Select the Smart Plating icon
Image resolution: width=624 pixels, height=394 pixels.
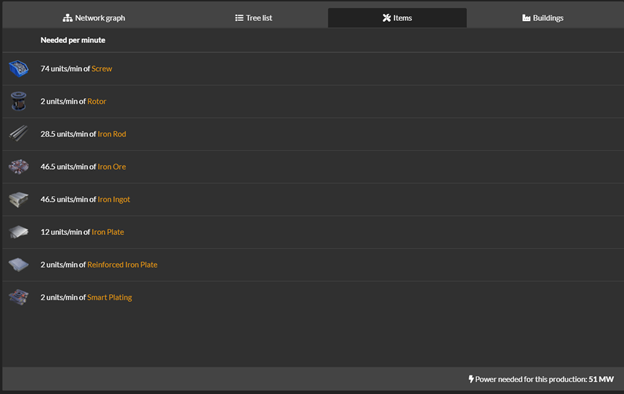(x=19, y=297)
